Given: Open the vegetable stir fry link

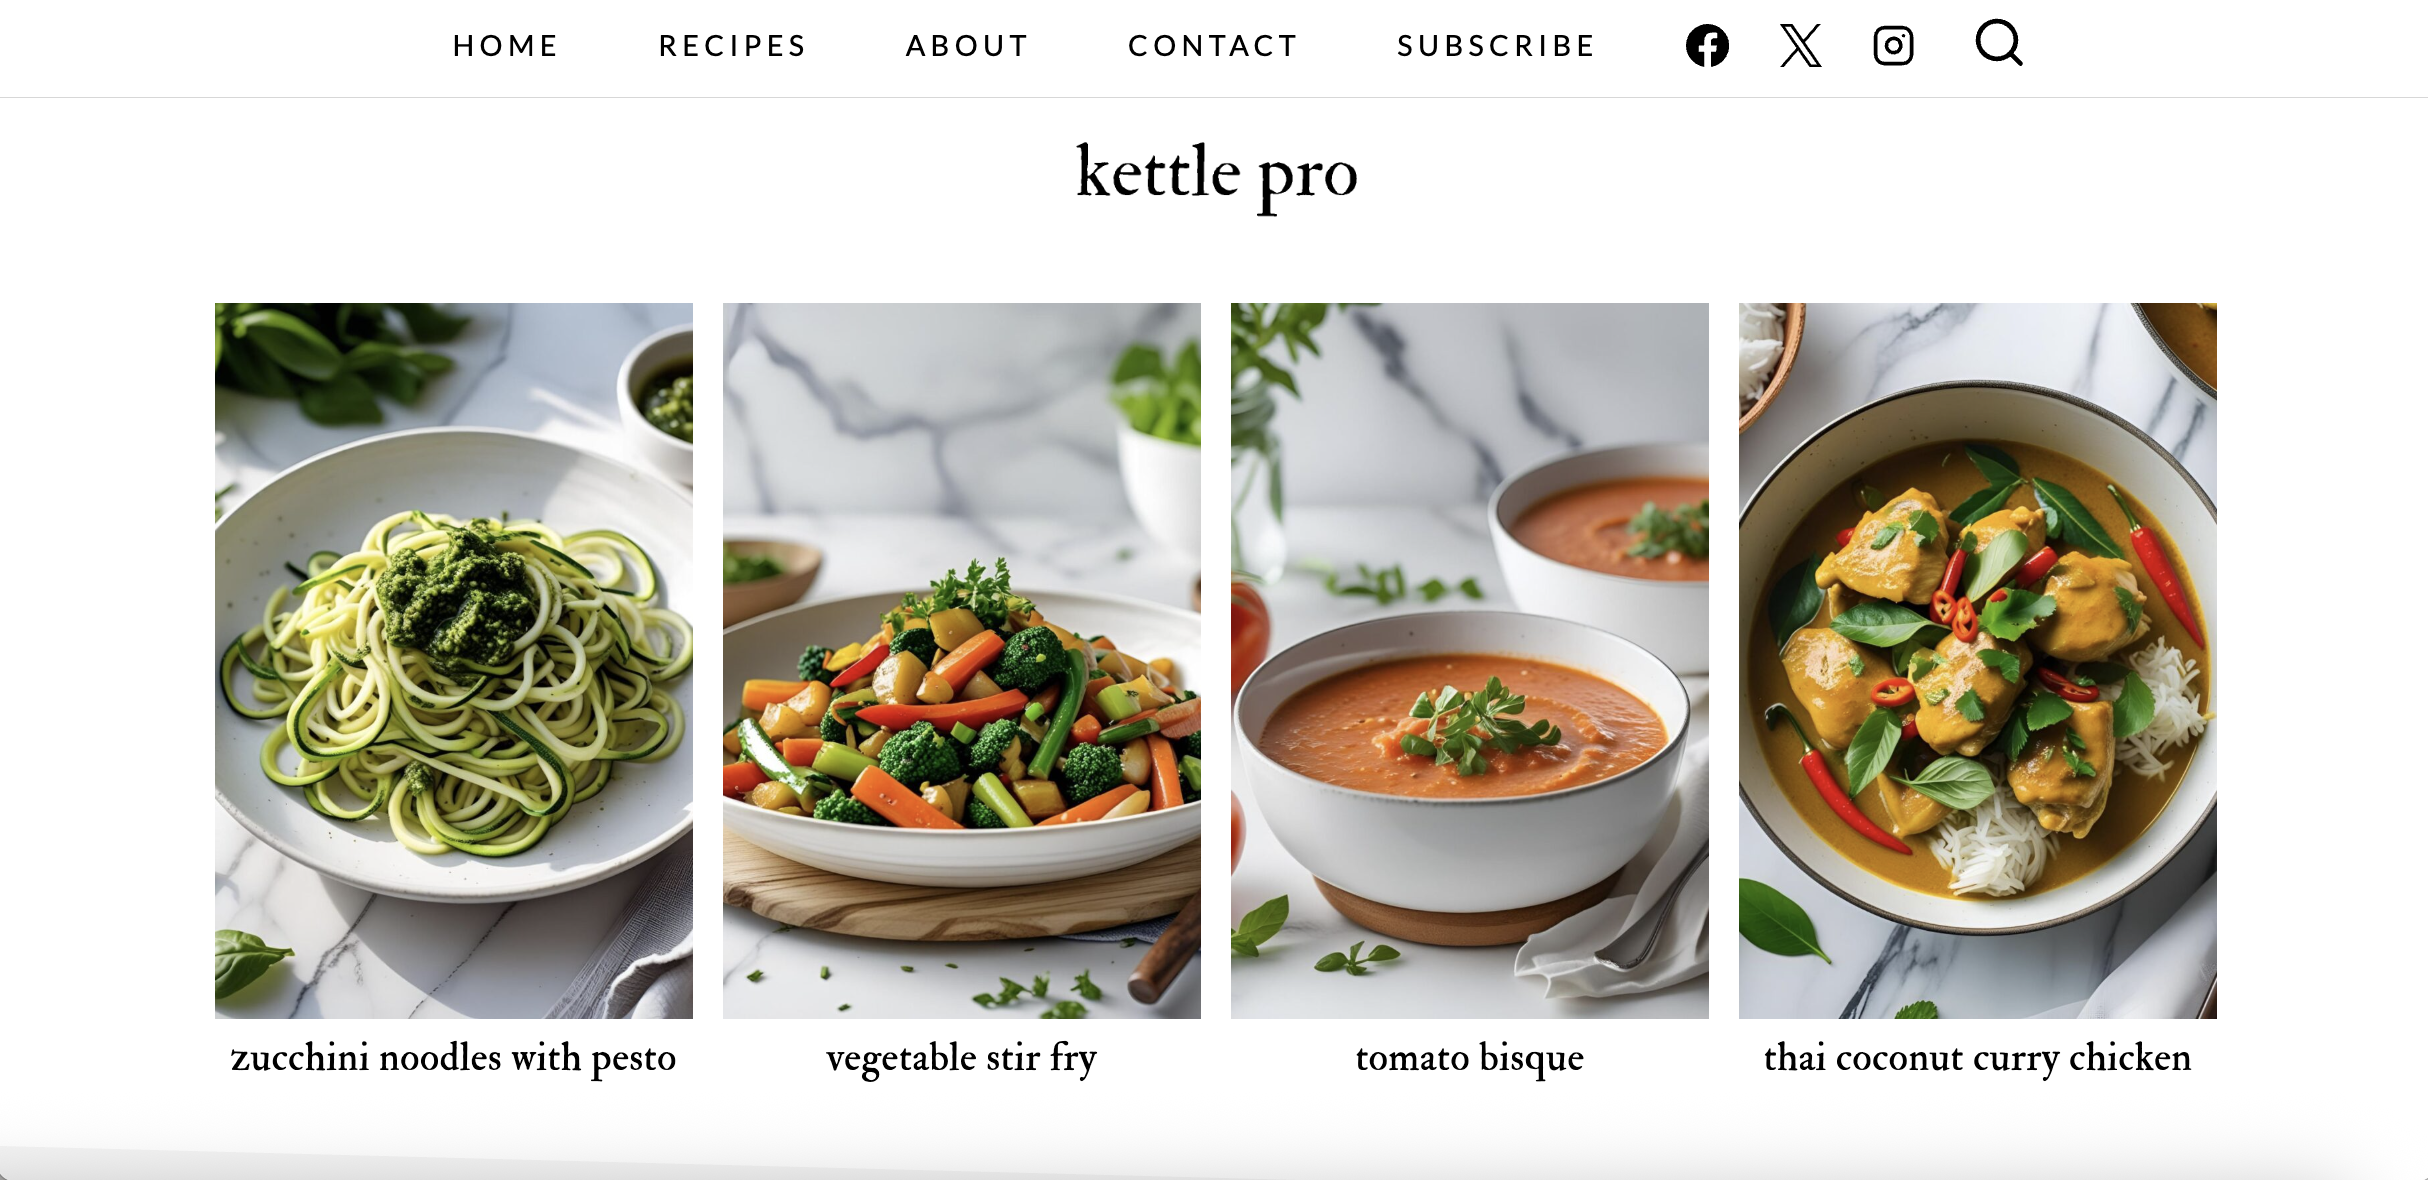Looking at the screenshot, I should 962,1058.
